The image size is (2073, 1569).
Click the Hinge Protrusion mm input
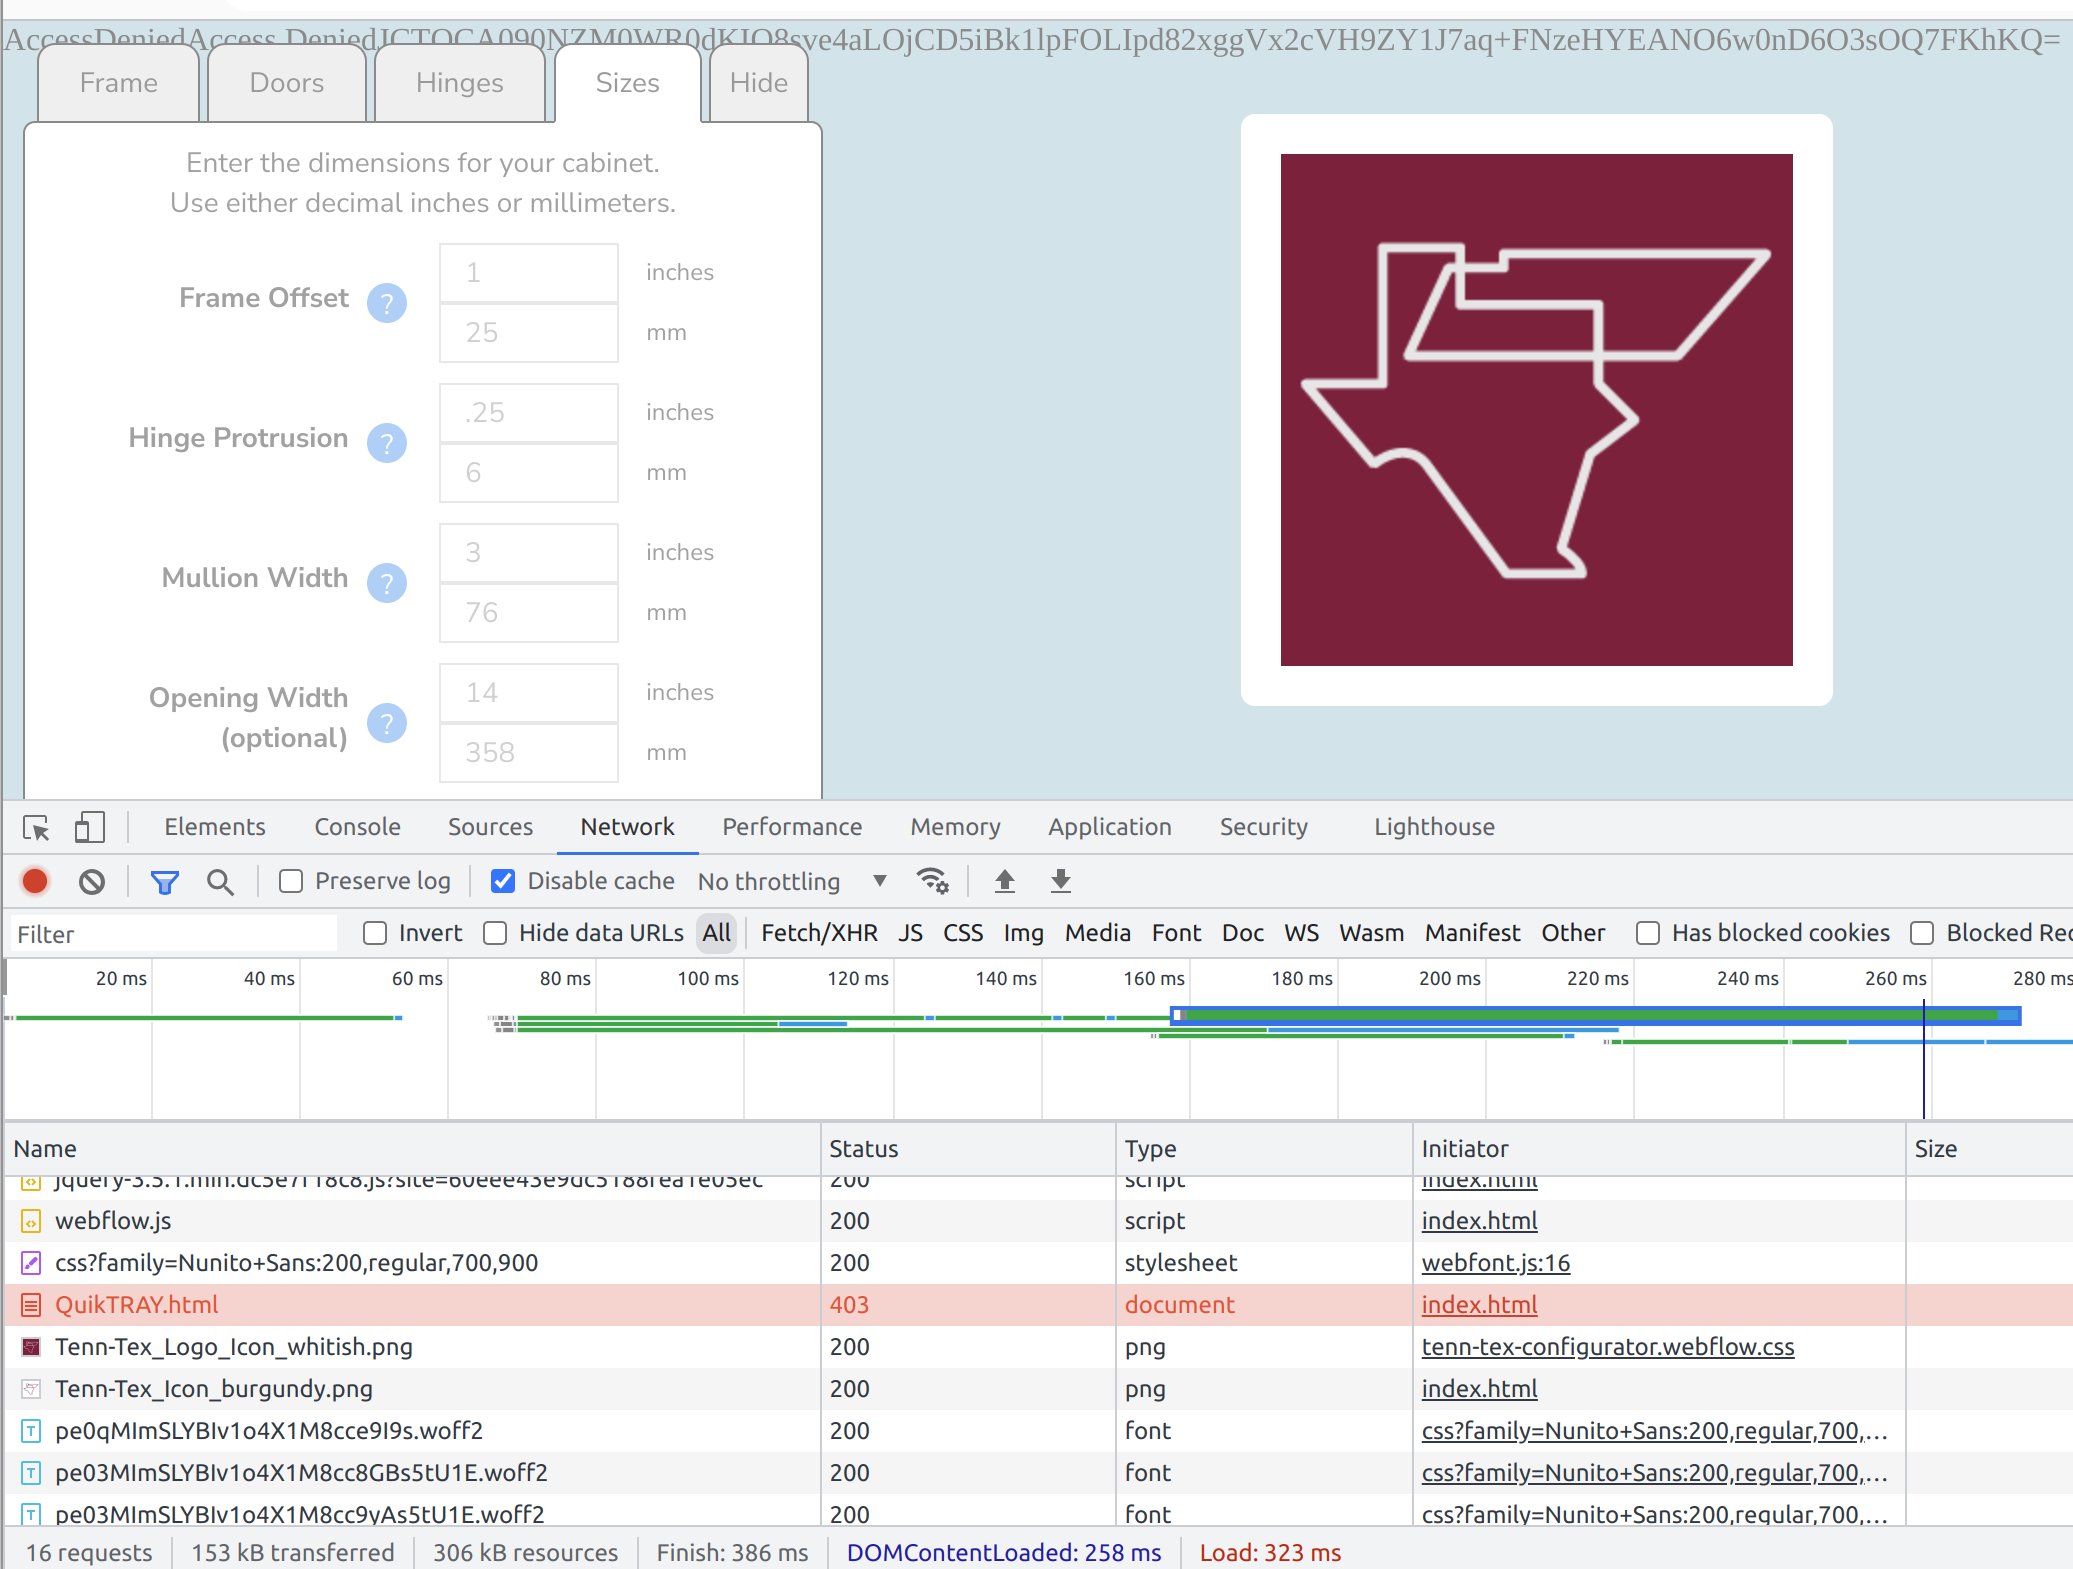point(529,472)
